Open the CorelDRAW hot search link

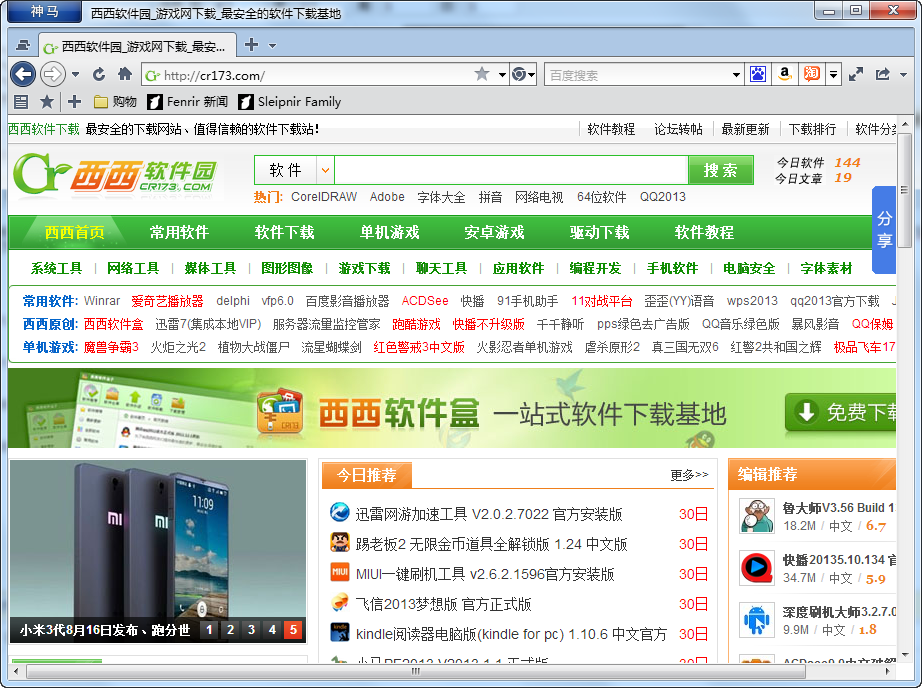click(324, 197)
